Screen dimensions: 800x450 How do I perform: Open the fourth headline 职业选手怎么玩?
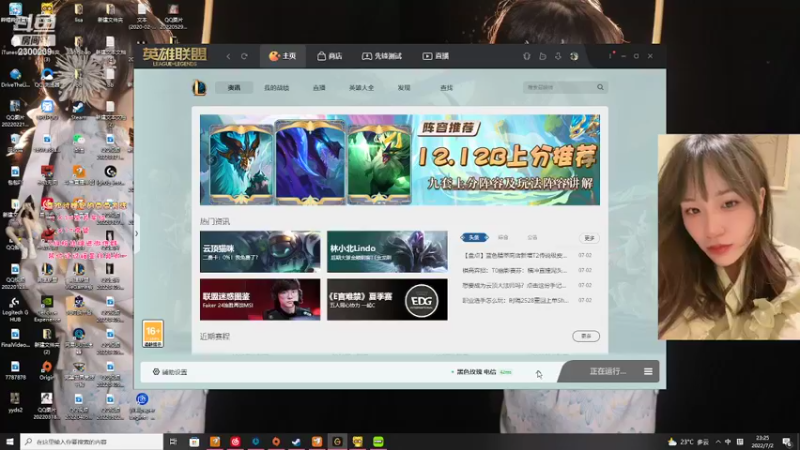pyautogui.click(x=515, y=301)
